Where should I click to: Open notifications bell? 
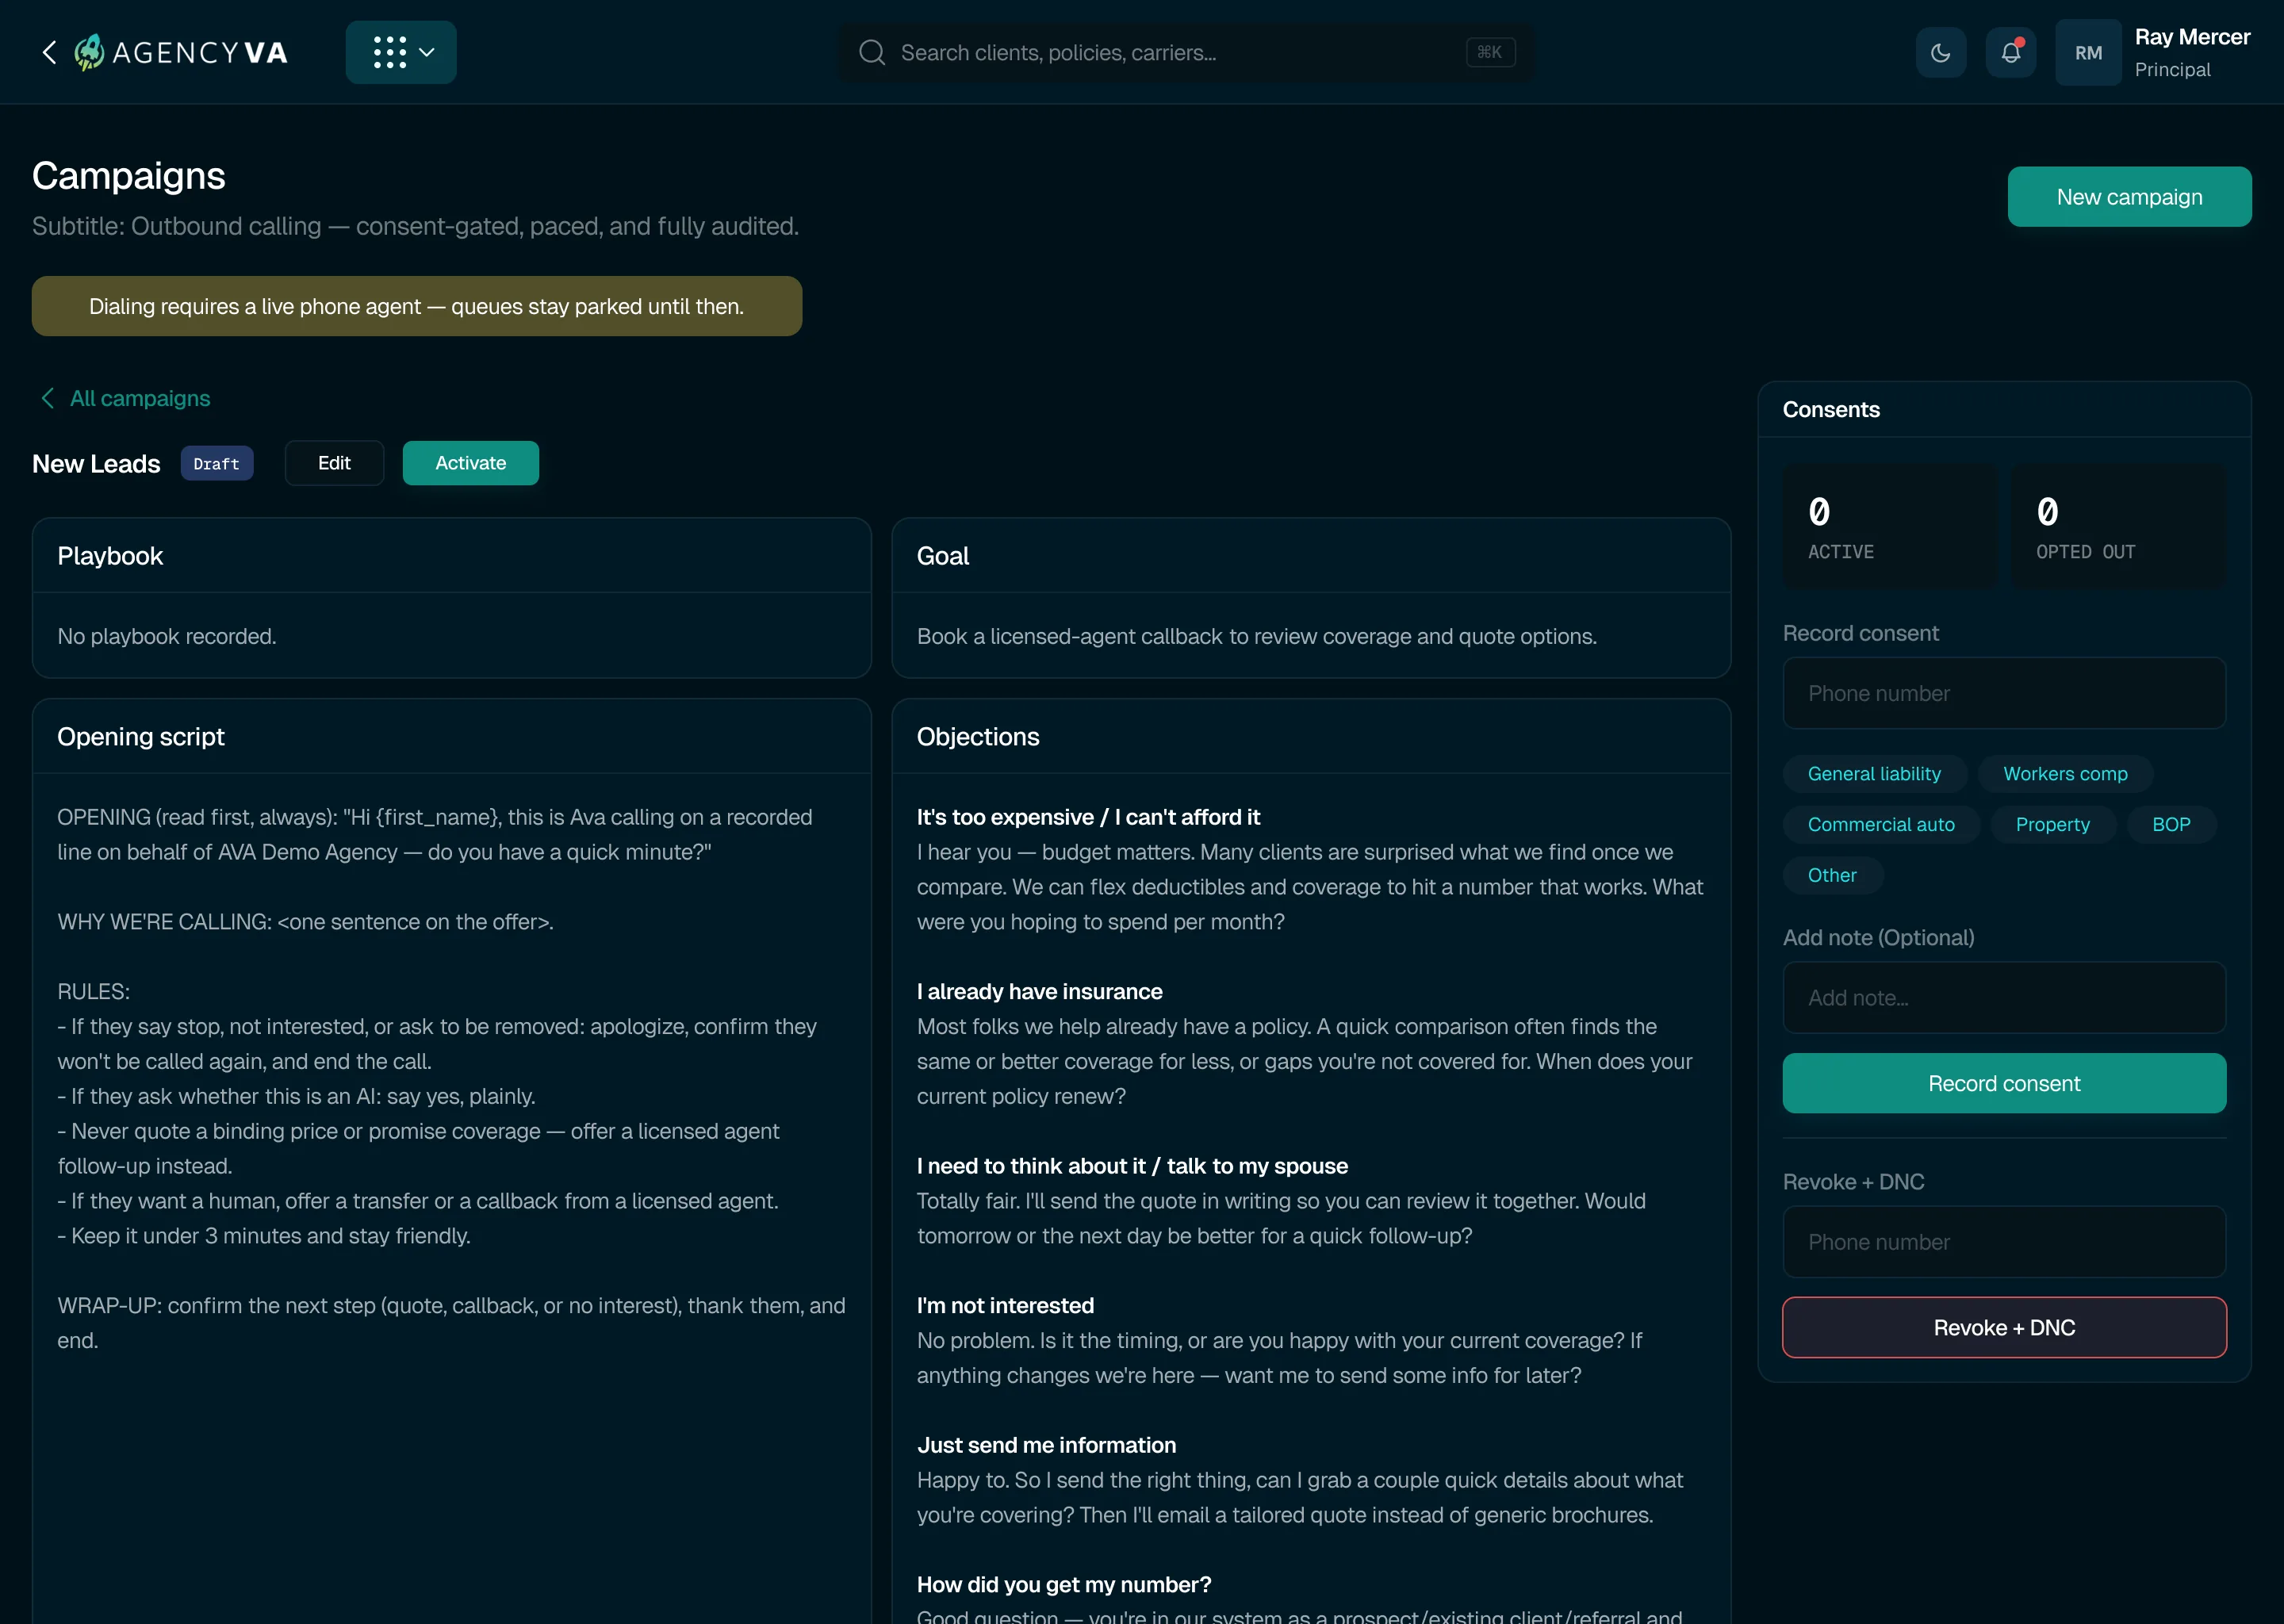pos(2011,52)
